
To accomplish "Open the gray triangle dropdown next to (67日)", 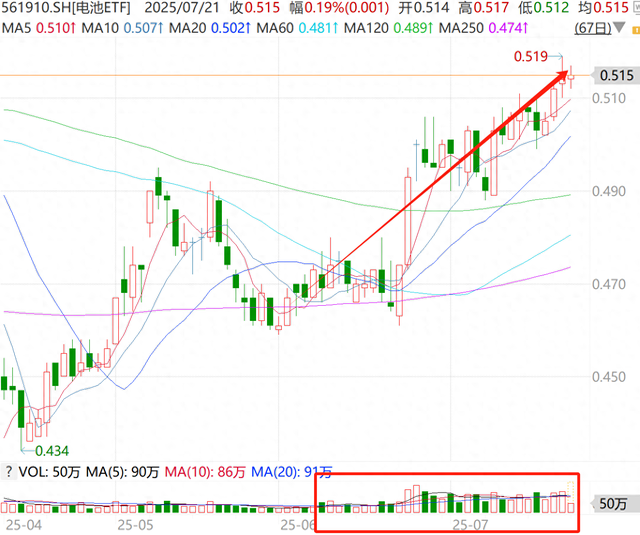I will 619,28.
